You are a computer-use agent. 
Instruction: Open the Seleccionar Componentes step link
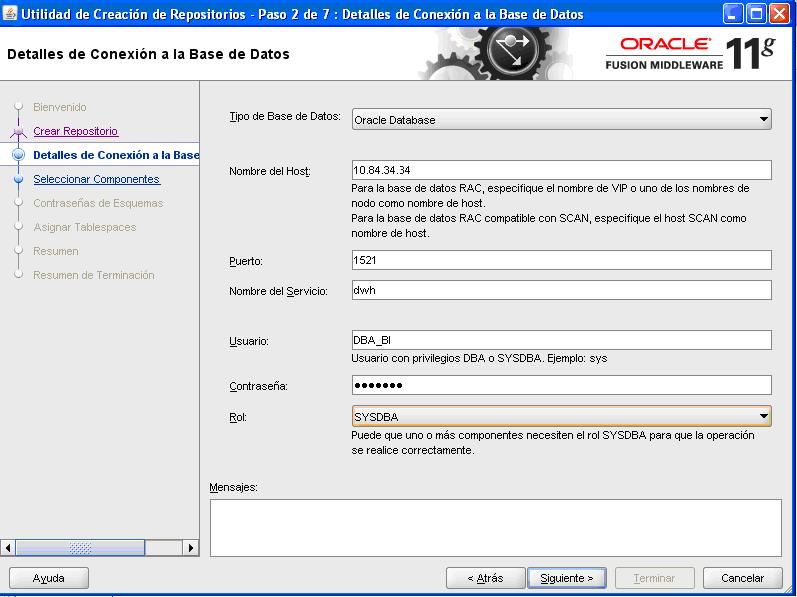pyautogui.click(x=97, y=179)
